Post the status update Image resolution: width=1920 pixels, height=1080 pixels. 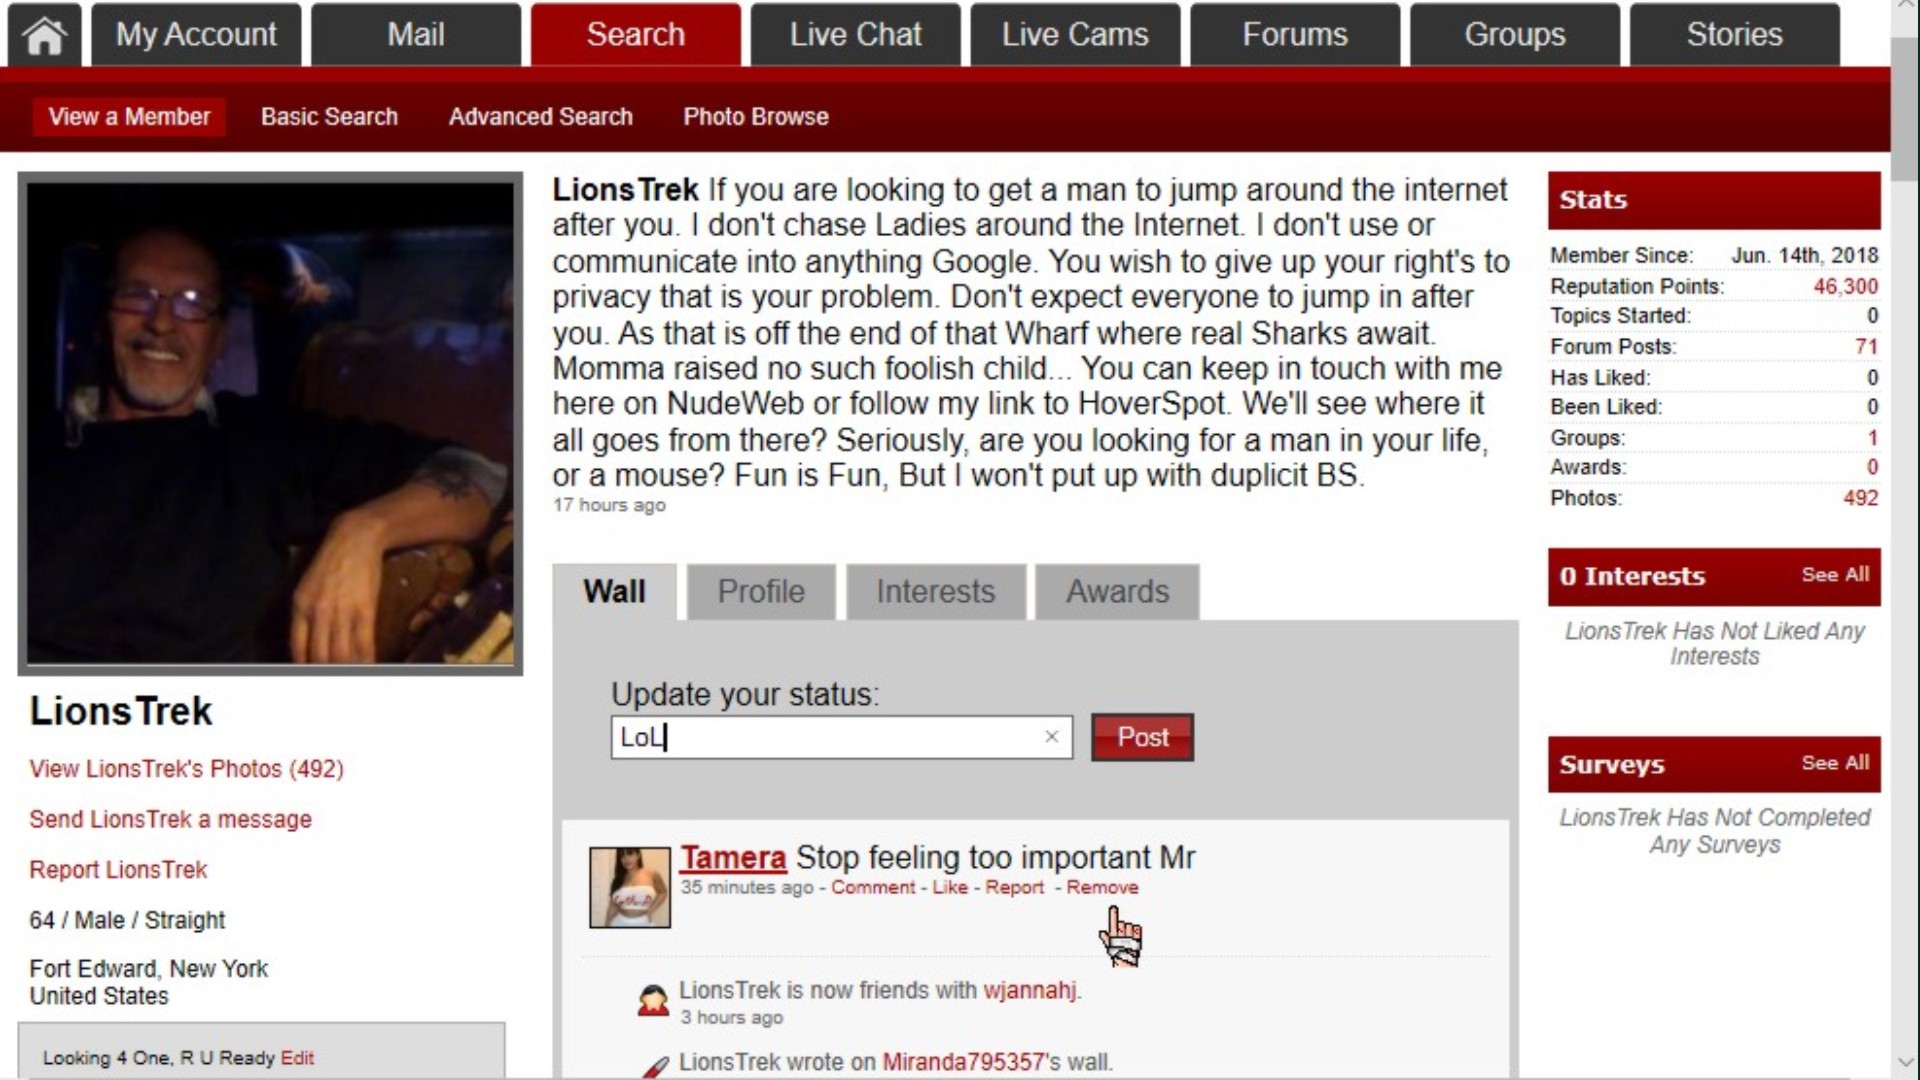(x=1142, y=737)
